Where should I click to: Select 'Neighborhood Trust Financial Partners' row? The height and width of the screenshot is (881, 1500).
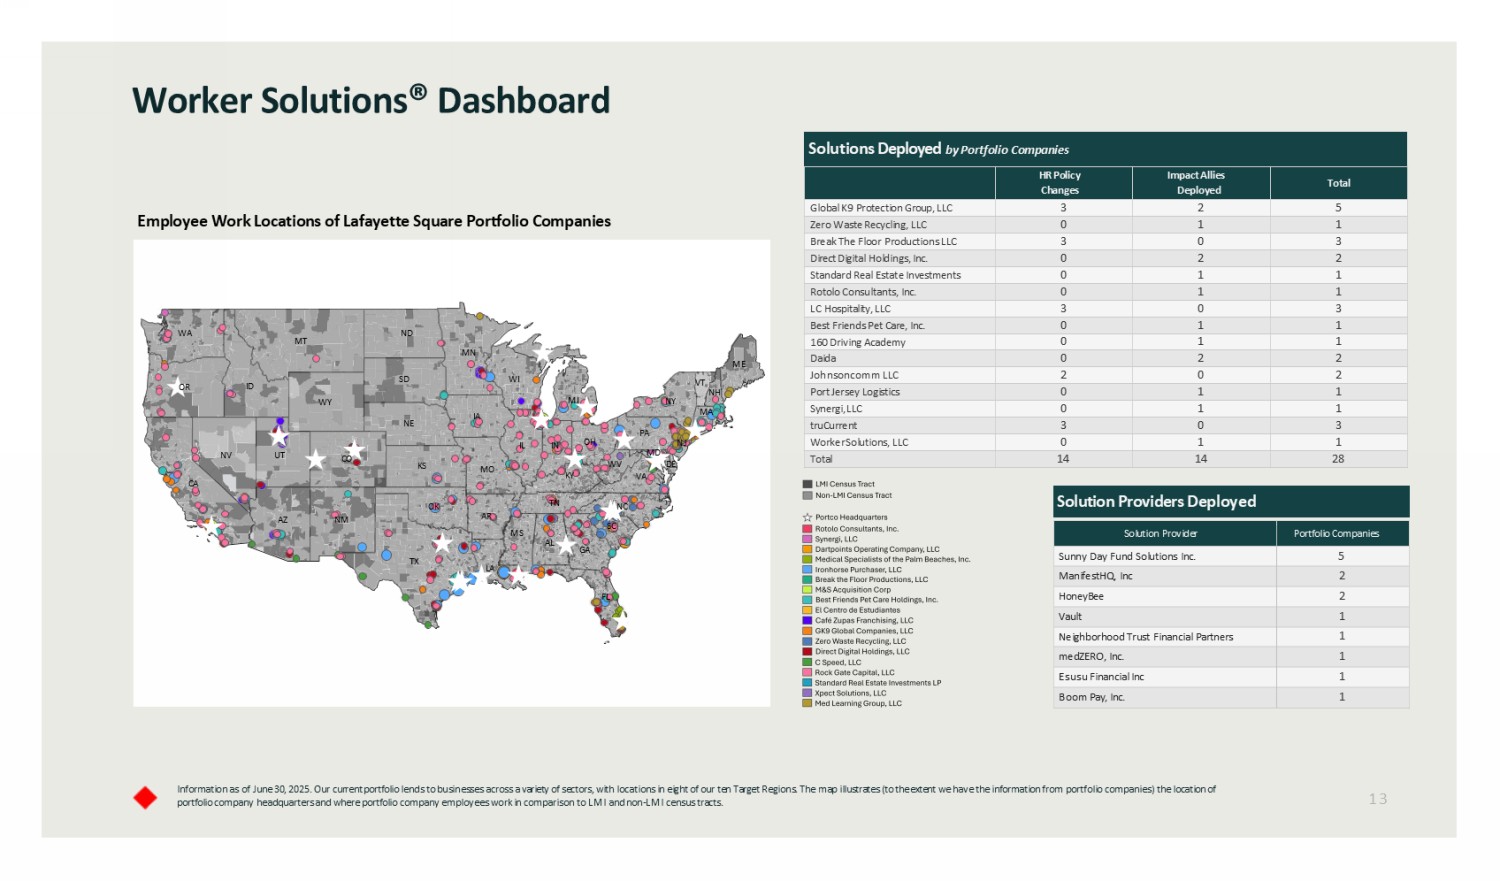pos(1231,636)
